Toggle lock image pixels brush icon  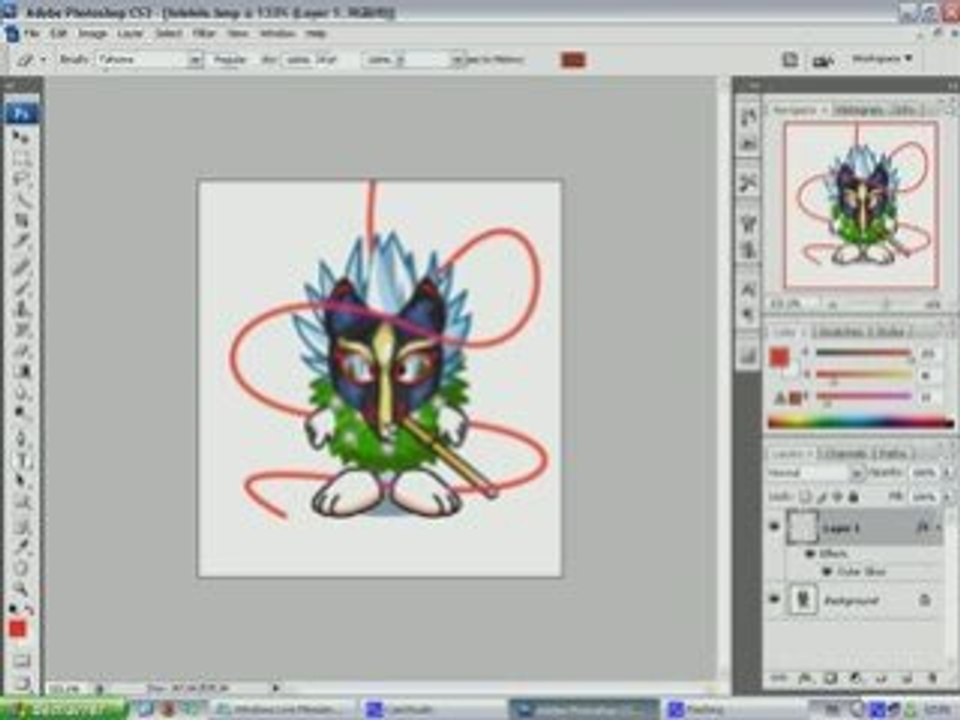click(822, 497)
